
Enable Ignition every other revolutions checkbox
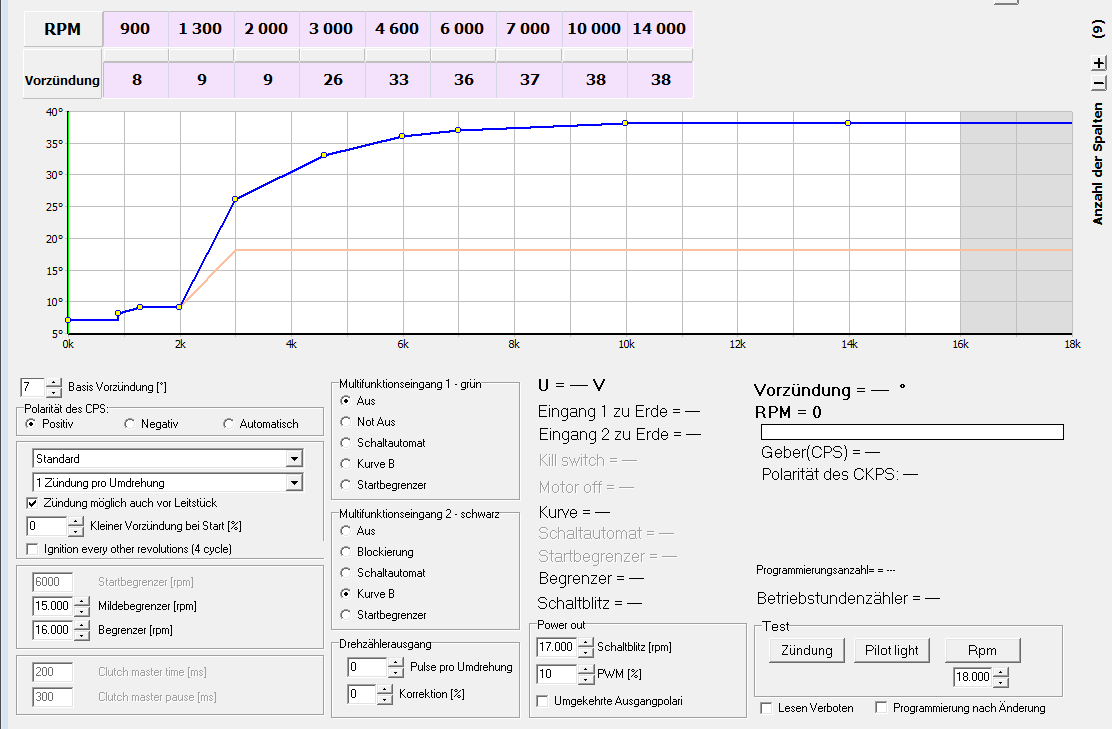point(33,549)
